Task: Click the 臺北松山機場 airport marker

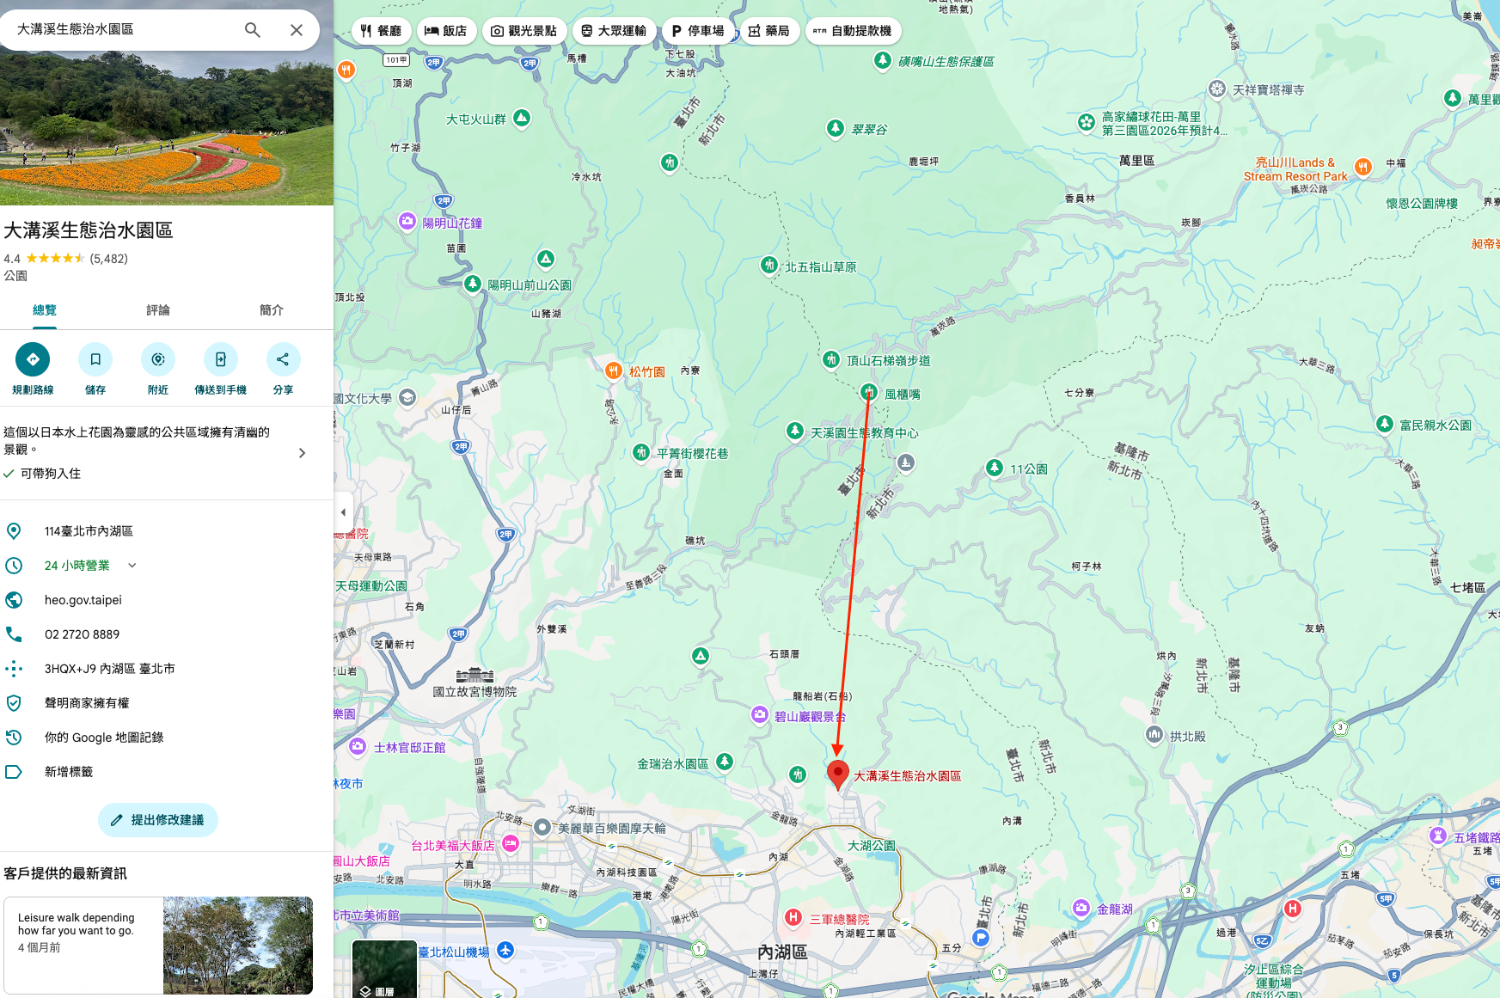Action: 506,950
